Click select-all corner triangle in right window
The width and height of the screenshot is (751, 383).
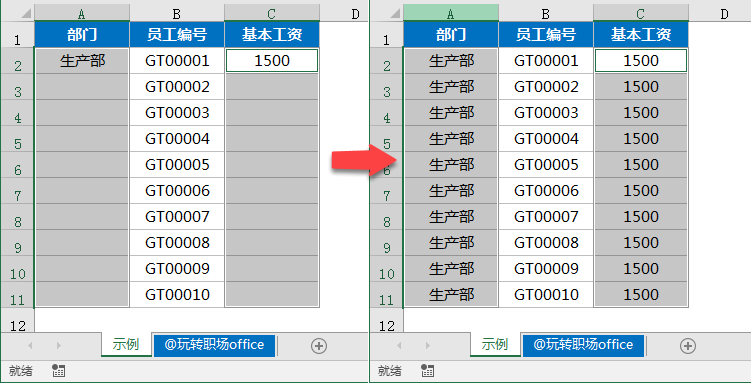(395, 13)
